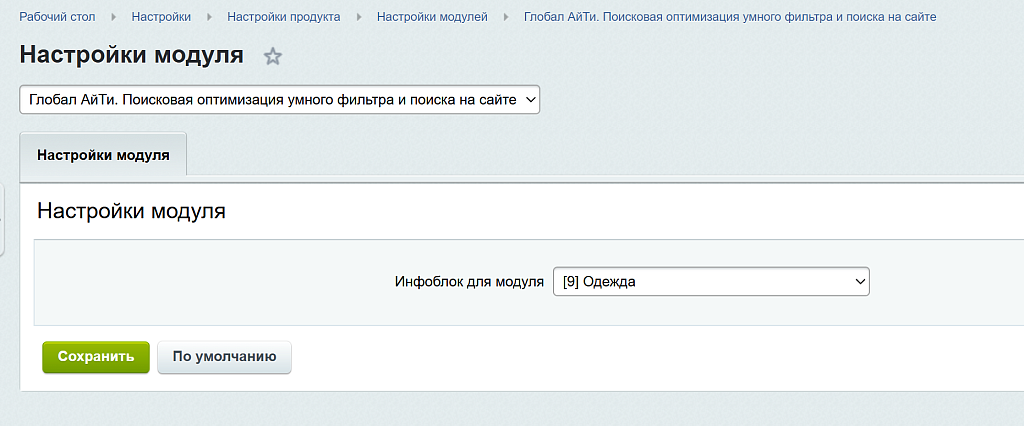This screenshot has width=1024, height=426.
Task: Click the breadcrumb arrow after Рабочий стол
Action: point(113,18)
